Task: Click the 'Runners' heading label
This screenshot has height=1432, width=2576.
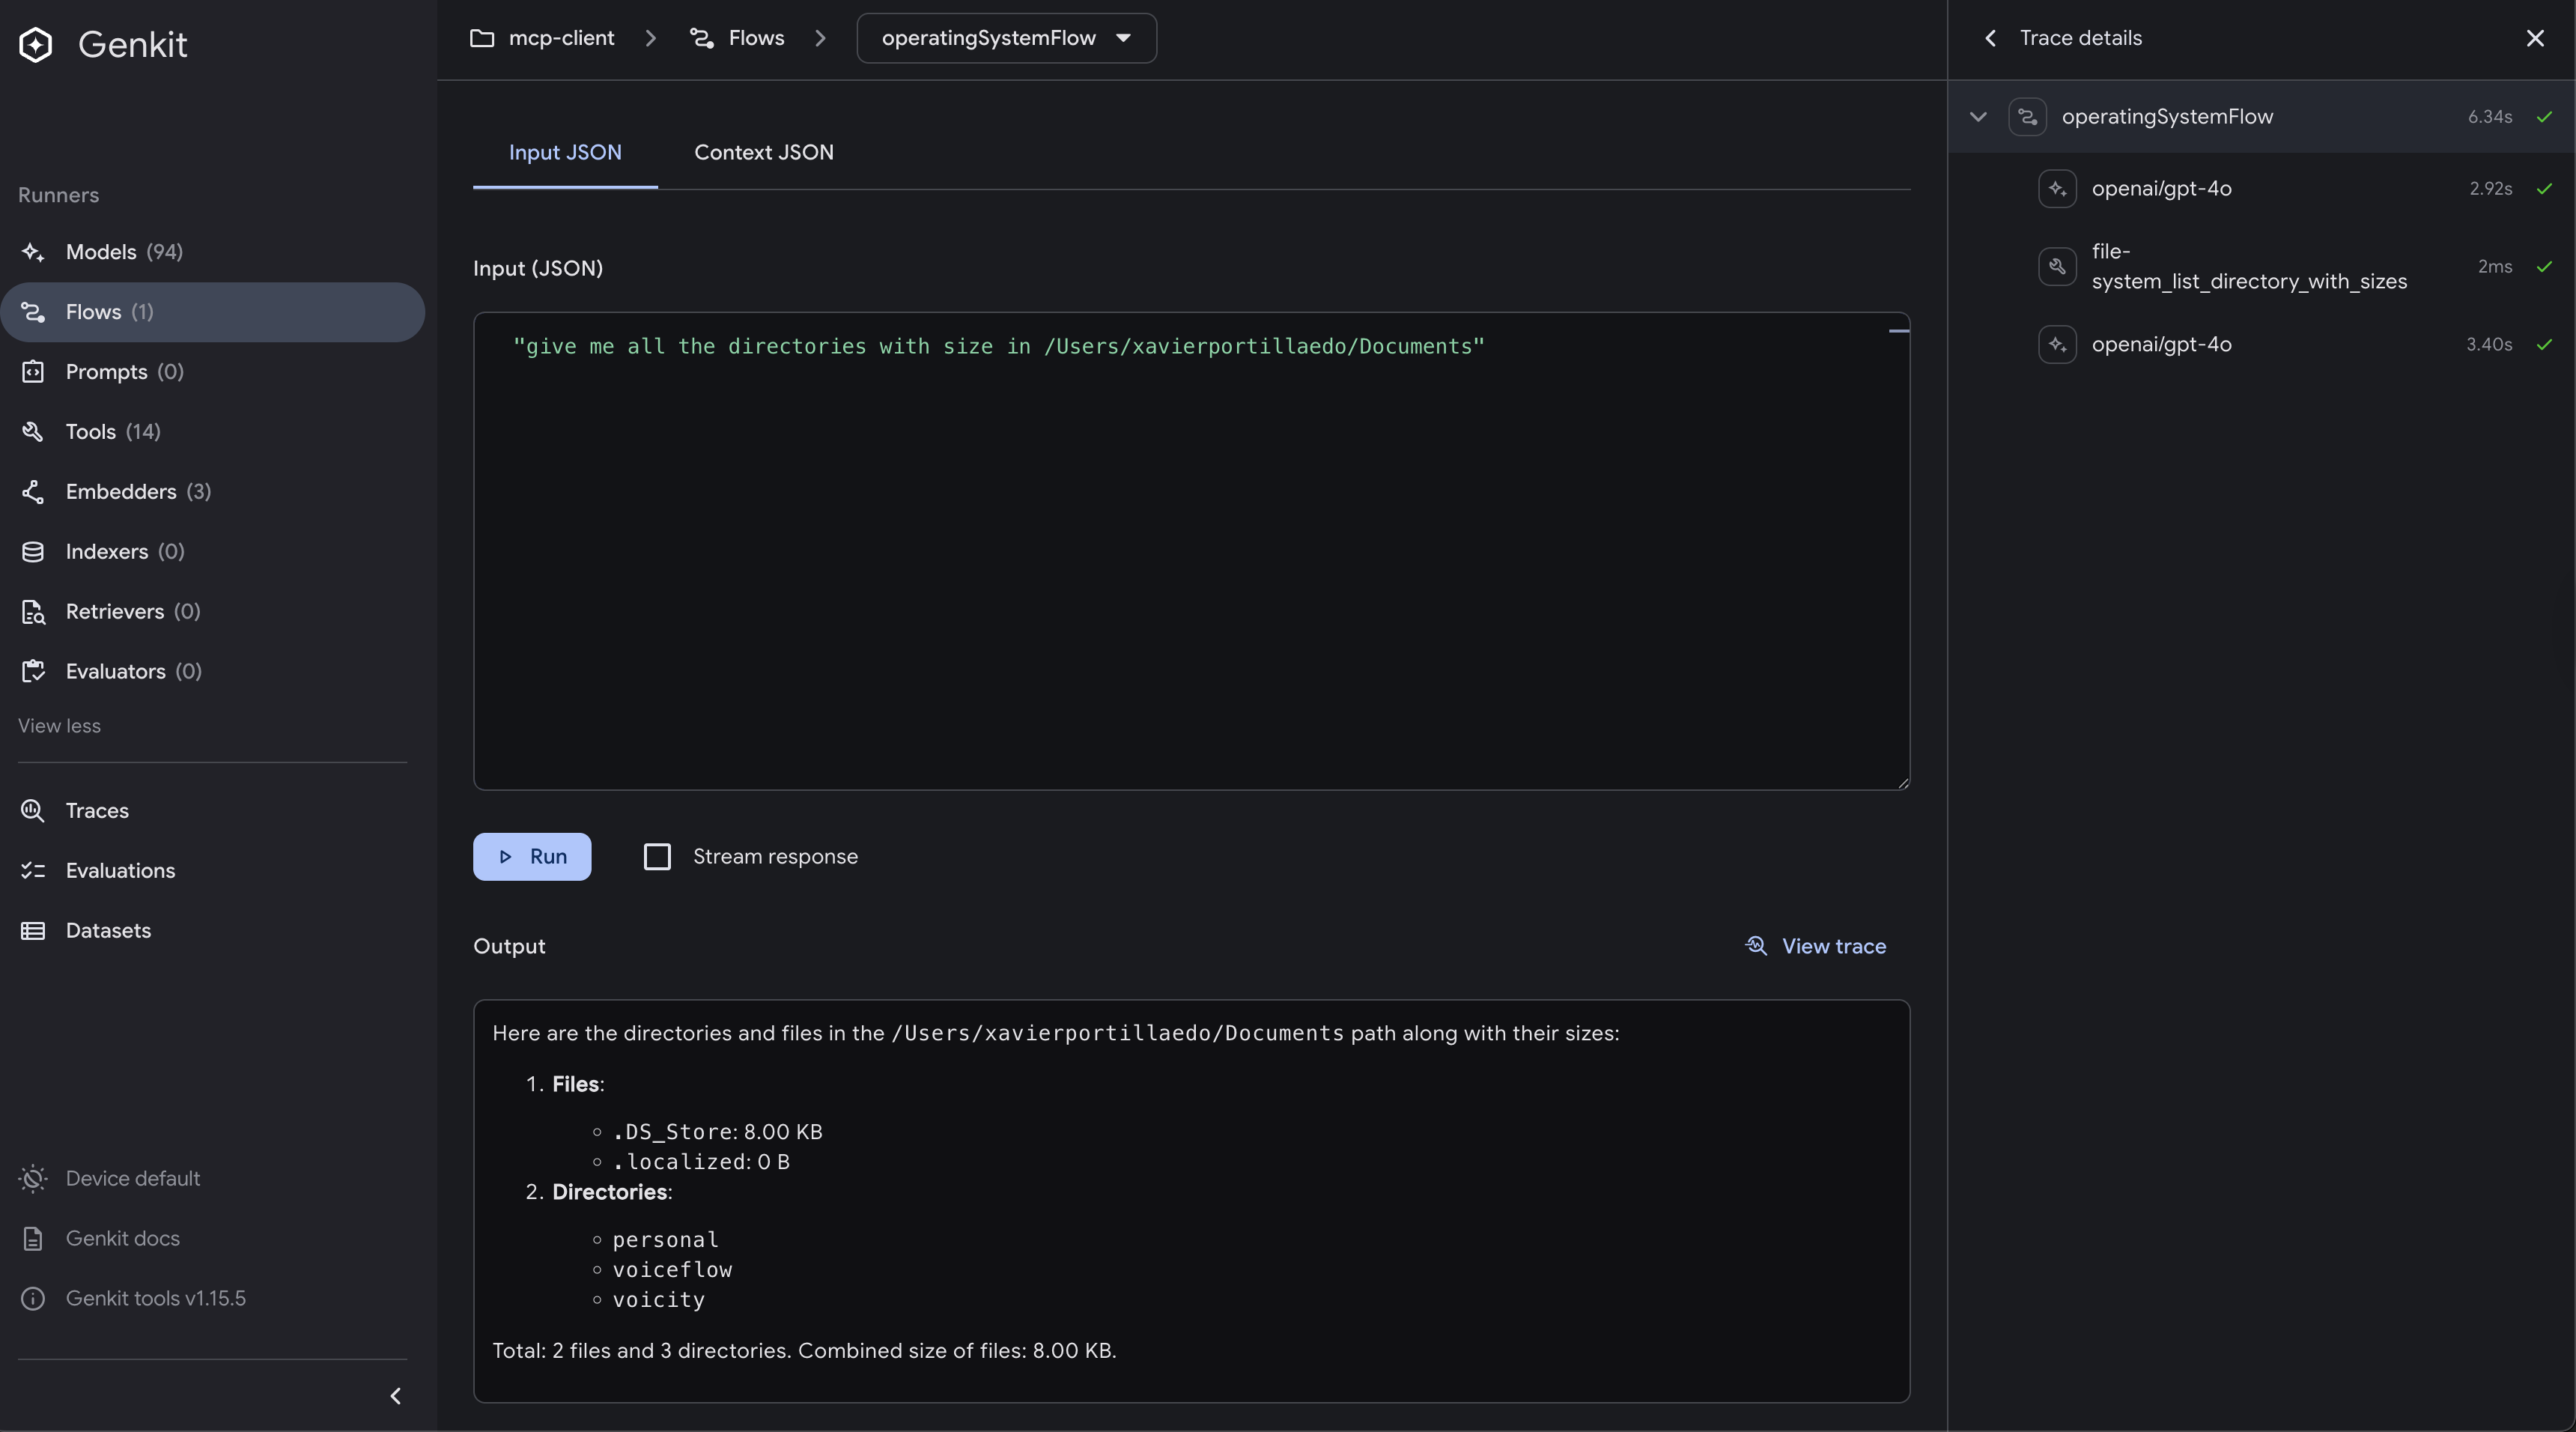Action: (58, 195)
